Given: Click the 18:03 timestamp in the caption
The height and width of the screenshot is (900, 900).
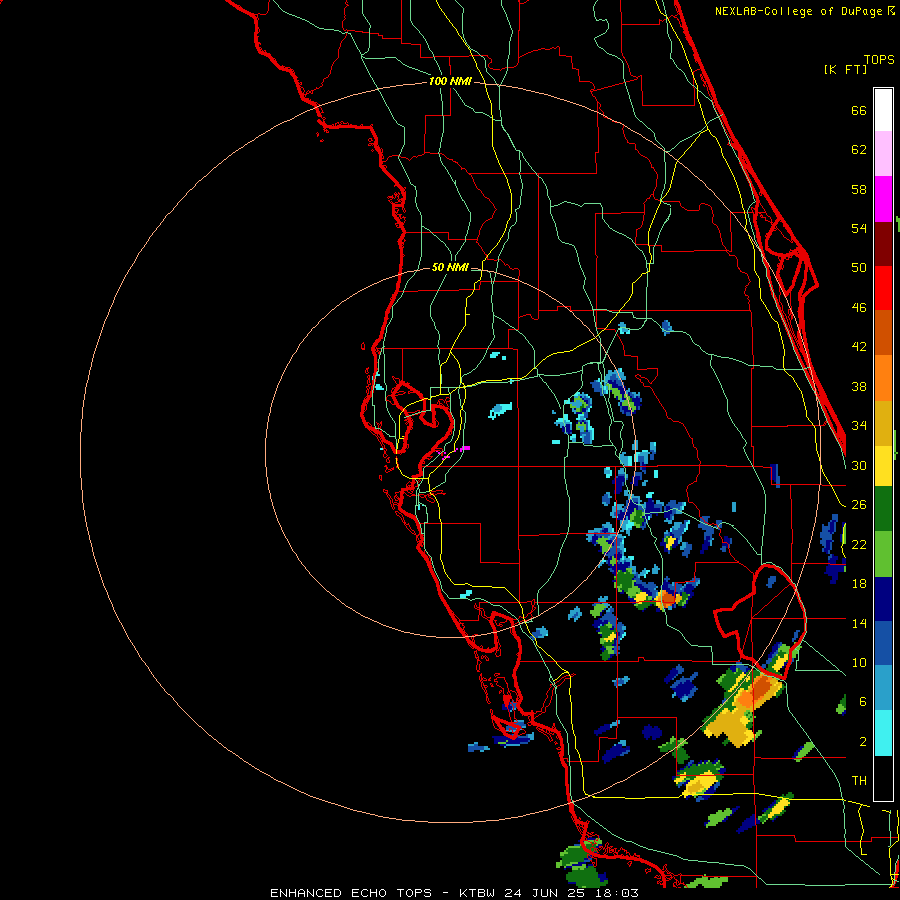Looking at the screenshot, I should [x=619, y=893].
